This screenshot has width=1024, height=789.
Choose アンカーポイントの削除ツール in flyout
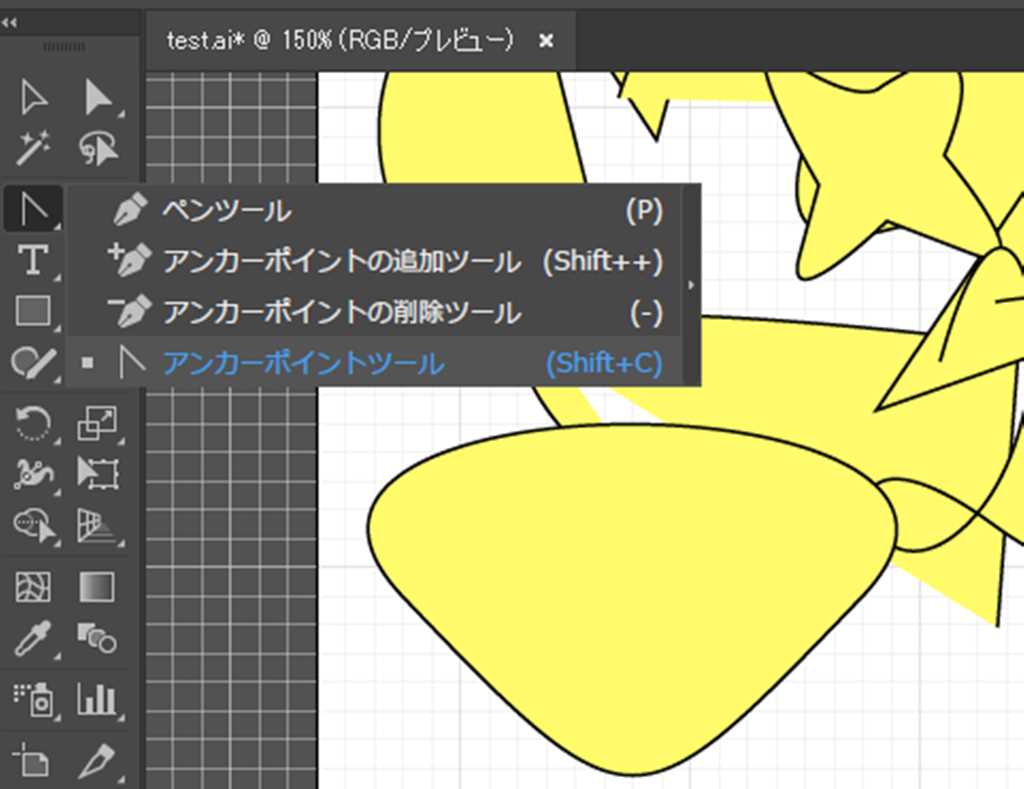click(x=341, y=313)
